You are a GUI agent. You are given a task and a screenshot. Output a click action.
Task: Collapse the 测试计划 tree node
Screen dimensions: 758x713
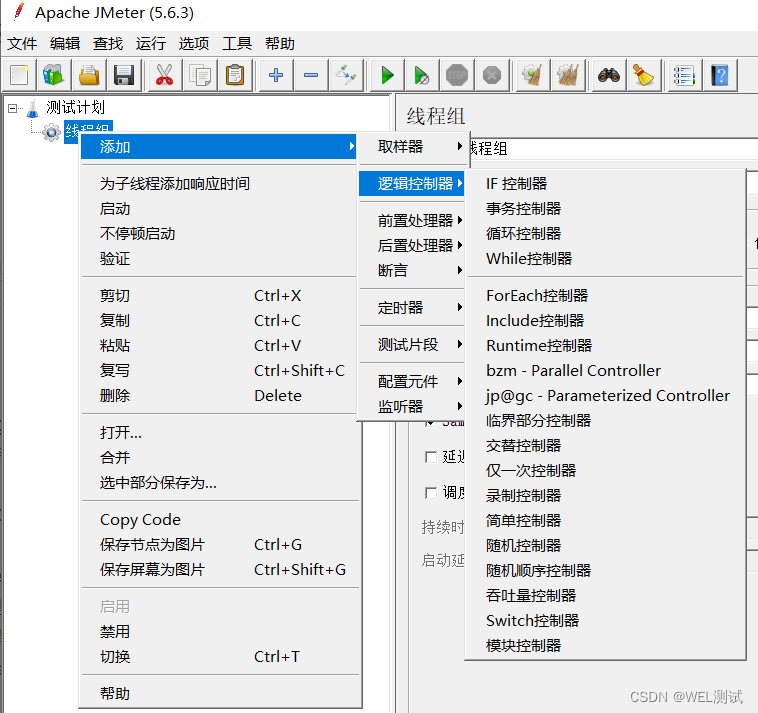click(13, 108)
